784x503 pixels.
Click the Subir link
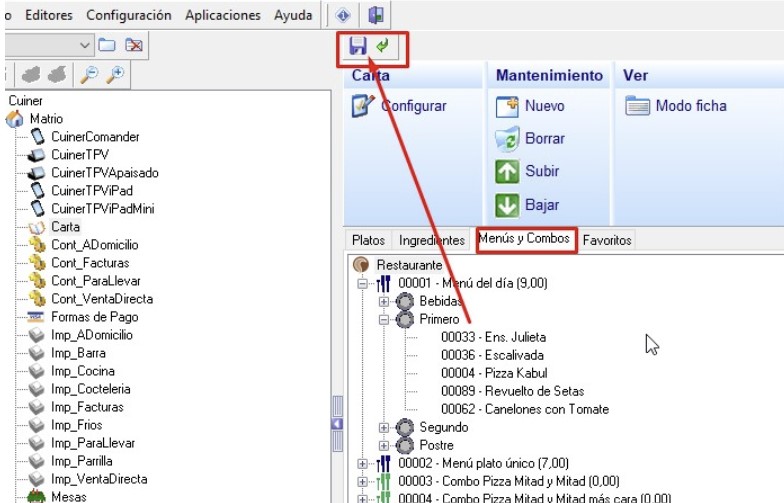click(542, 171)
